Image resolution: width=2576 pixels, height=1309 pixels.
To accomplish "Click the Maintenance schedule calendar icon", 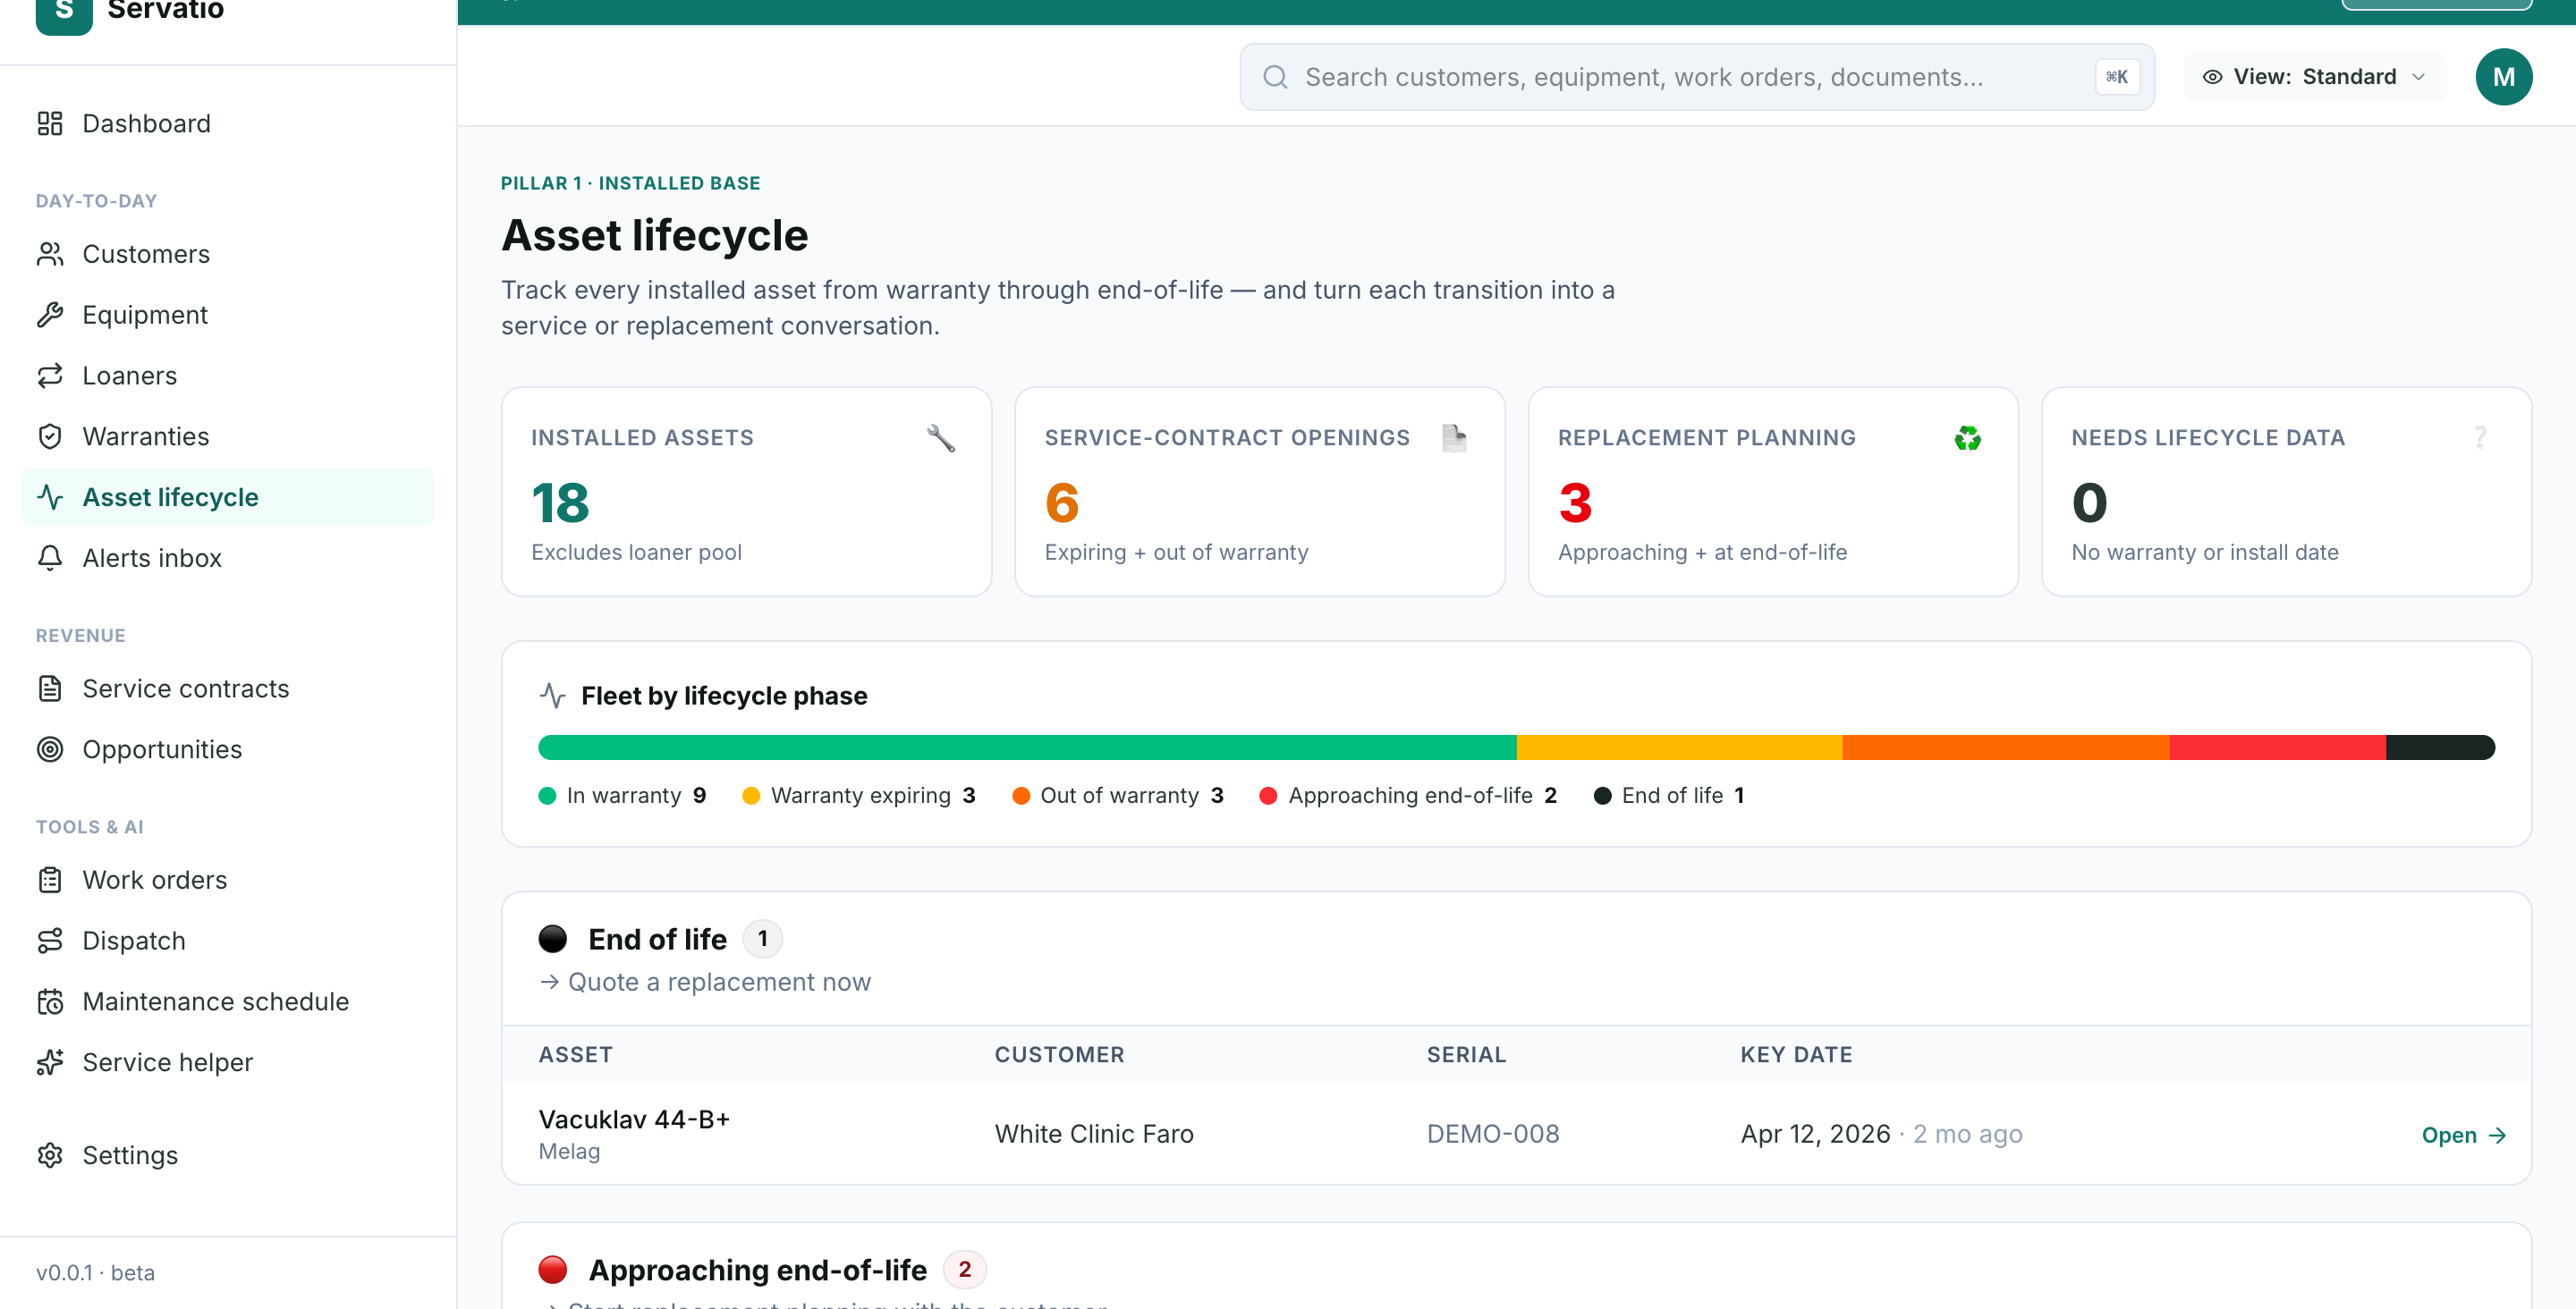I will click(50, 1002).
